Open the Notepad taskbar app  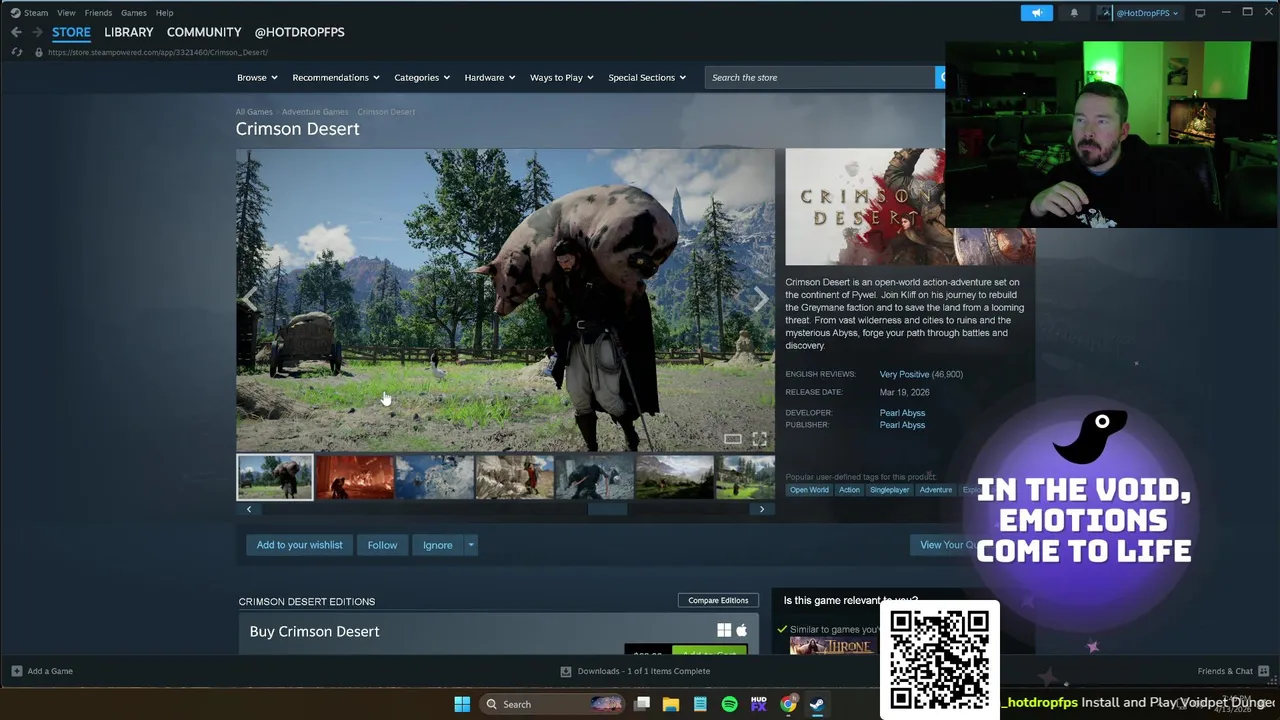click(x=700, y=704)
